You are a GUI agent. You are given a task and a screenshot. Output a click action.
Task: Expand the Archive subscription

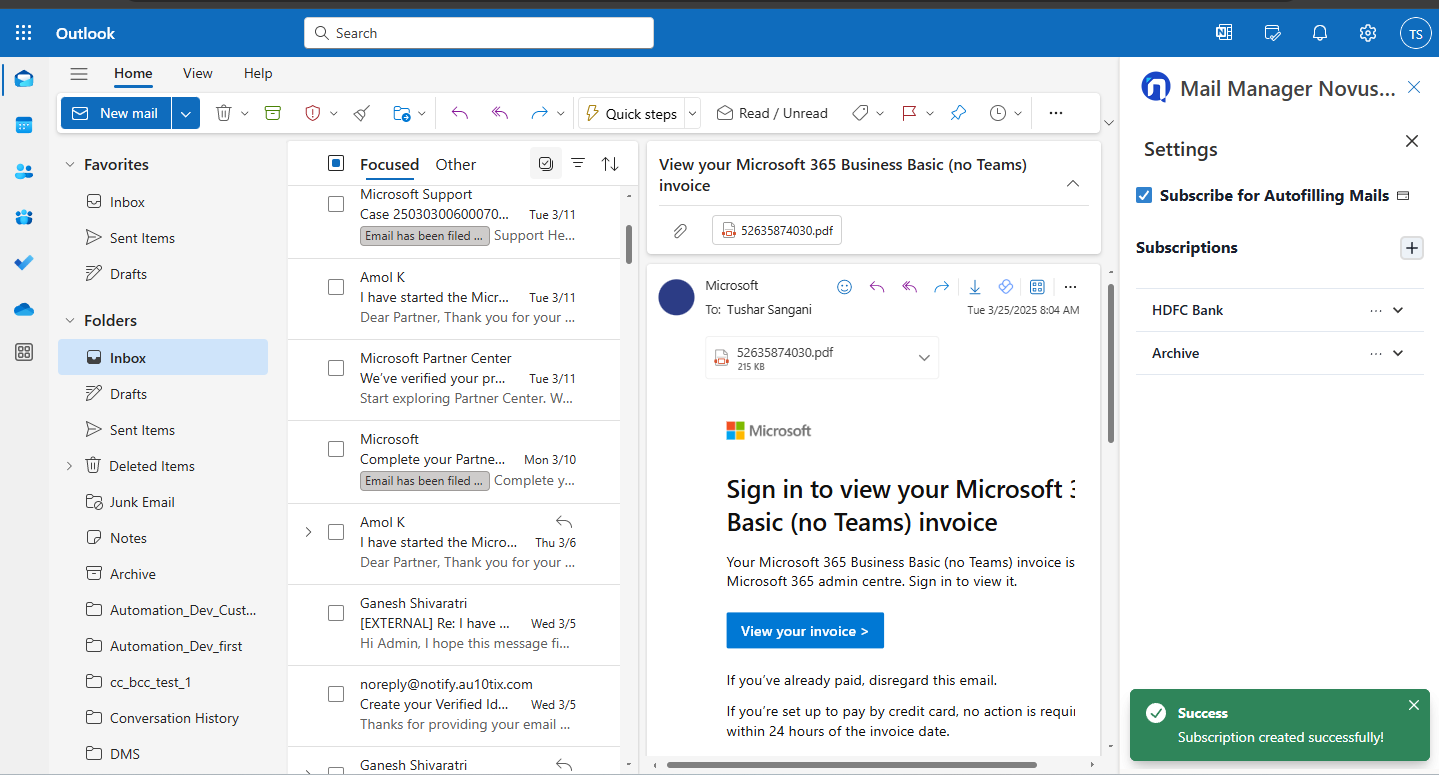1398,353
